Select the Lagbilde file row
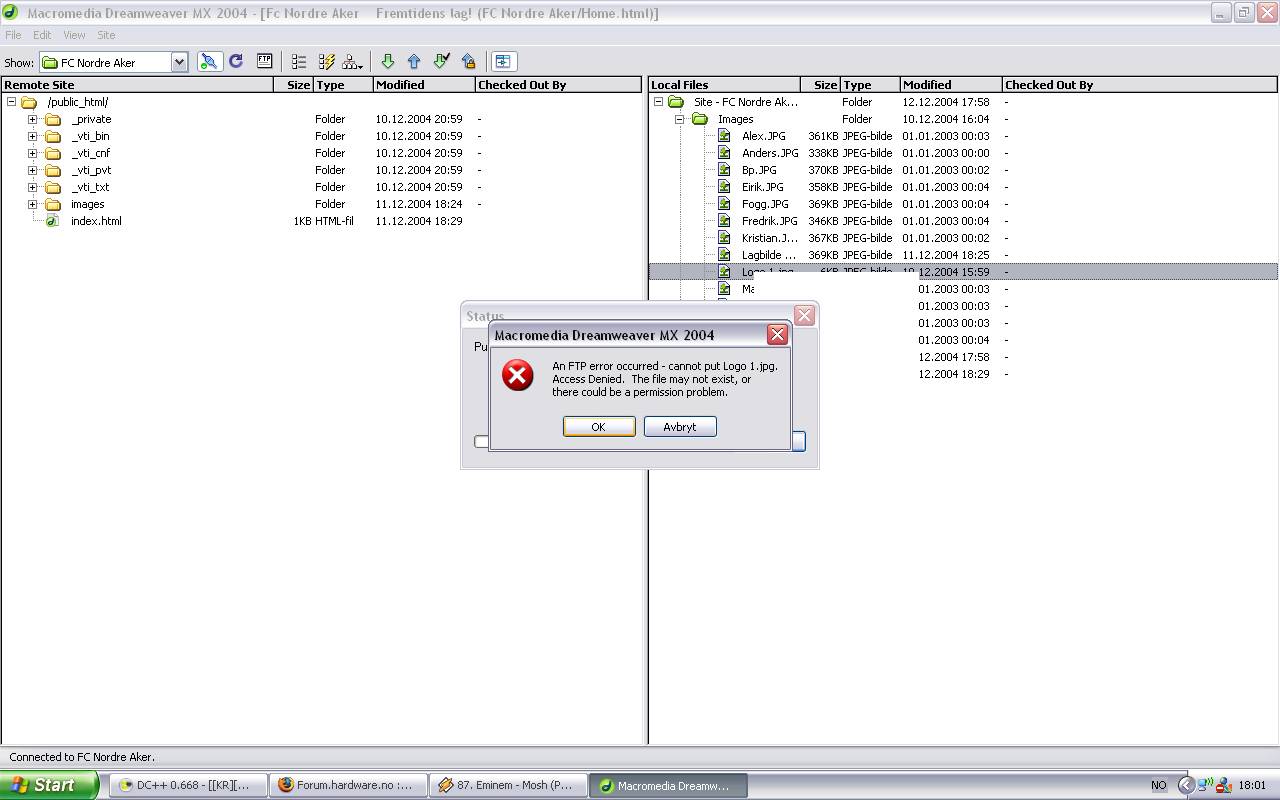Image resolution: width=1280 pixels, height=800 pixels. [963, 255]
